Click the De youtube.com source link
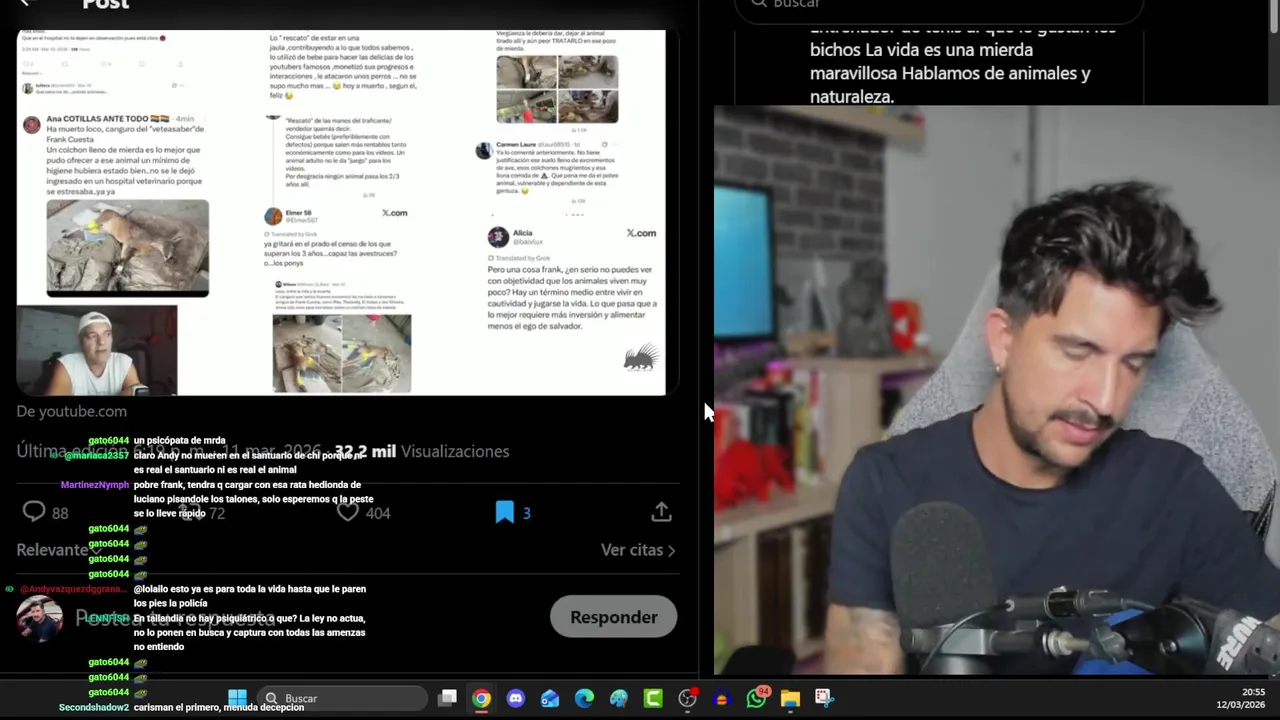This screenshot has width=1280, height=720. 71,411
